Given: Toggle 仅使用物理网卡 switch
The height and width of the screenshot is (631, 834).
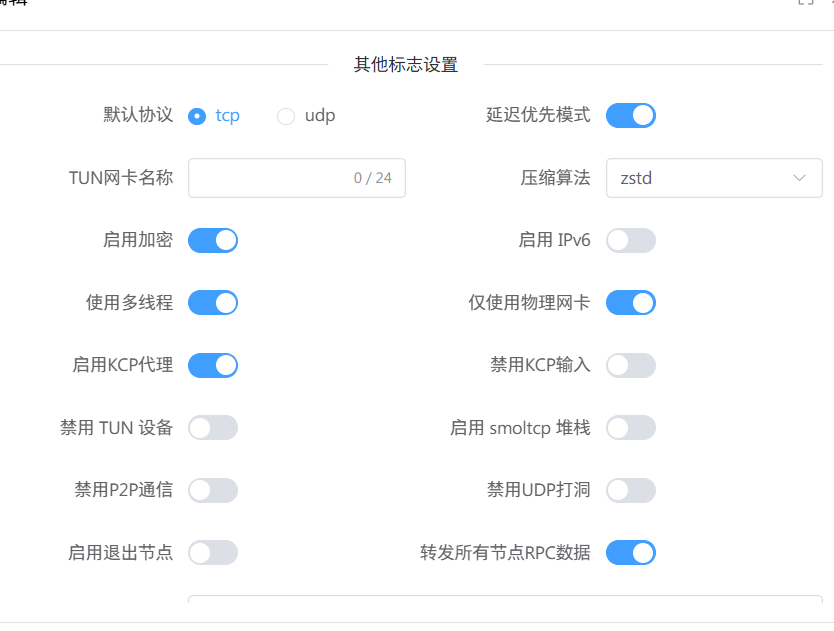Looking at the screenshot, I should coord(630,302).
